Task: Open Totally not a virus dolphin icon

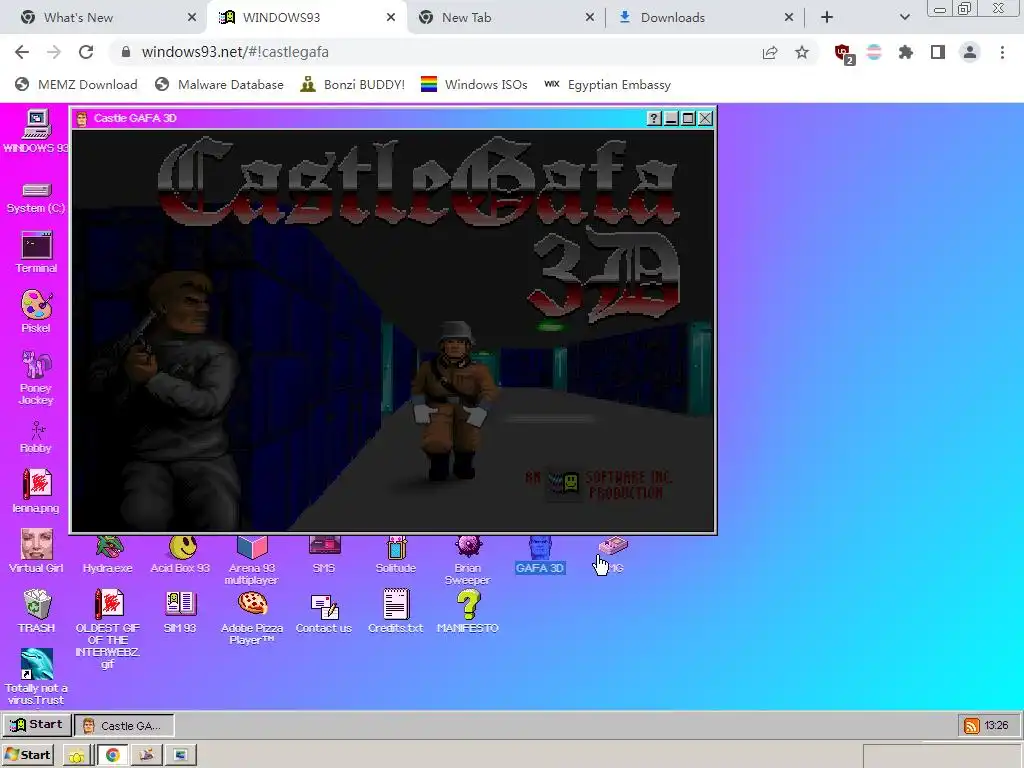Action: (x=36, y=677)
